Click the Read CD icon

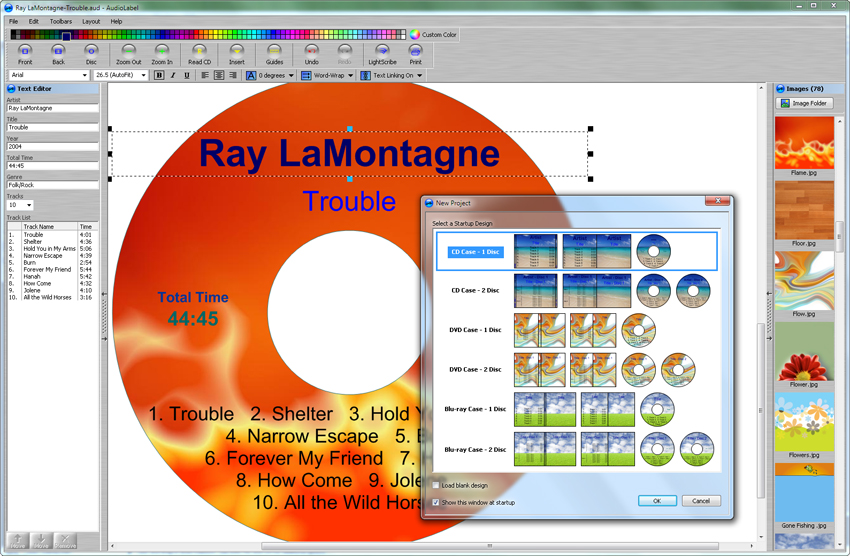pyautogui.click(x=199, y=52)
